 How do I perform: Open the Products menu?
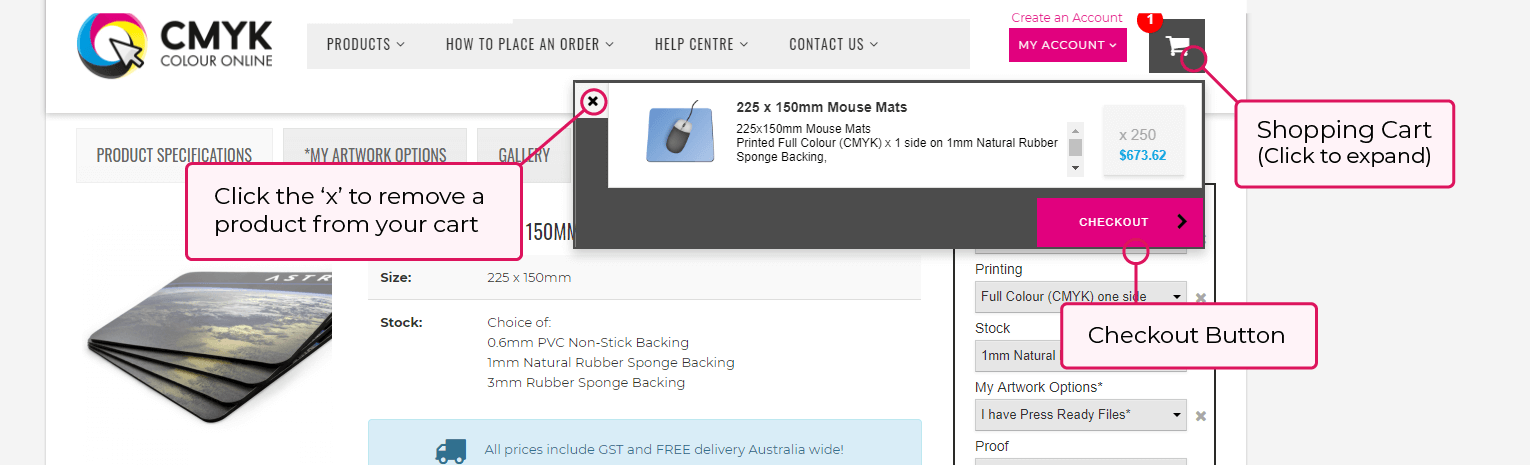pos(365,44)
